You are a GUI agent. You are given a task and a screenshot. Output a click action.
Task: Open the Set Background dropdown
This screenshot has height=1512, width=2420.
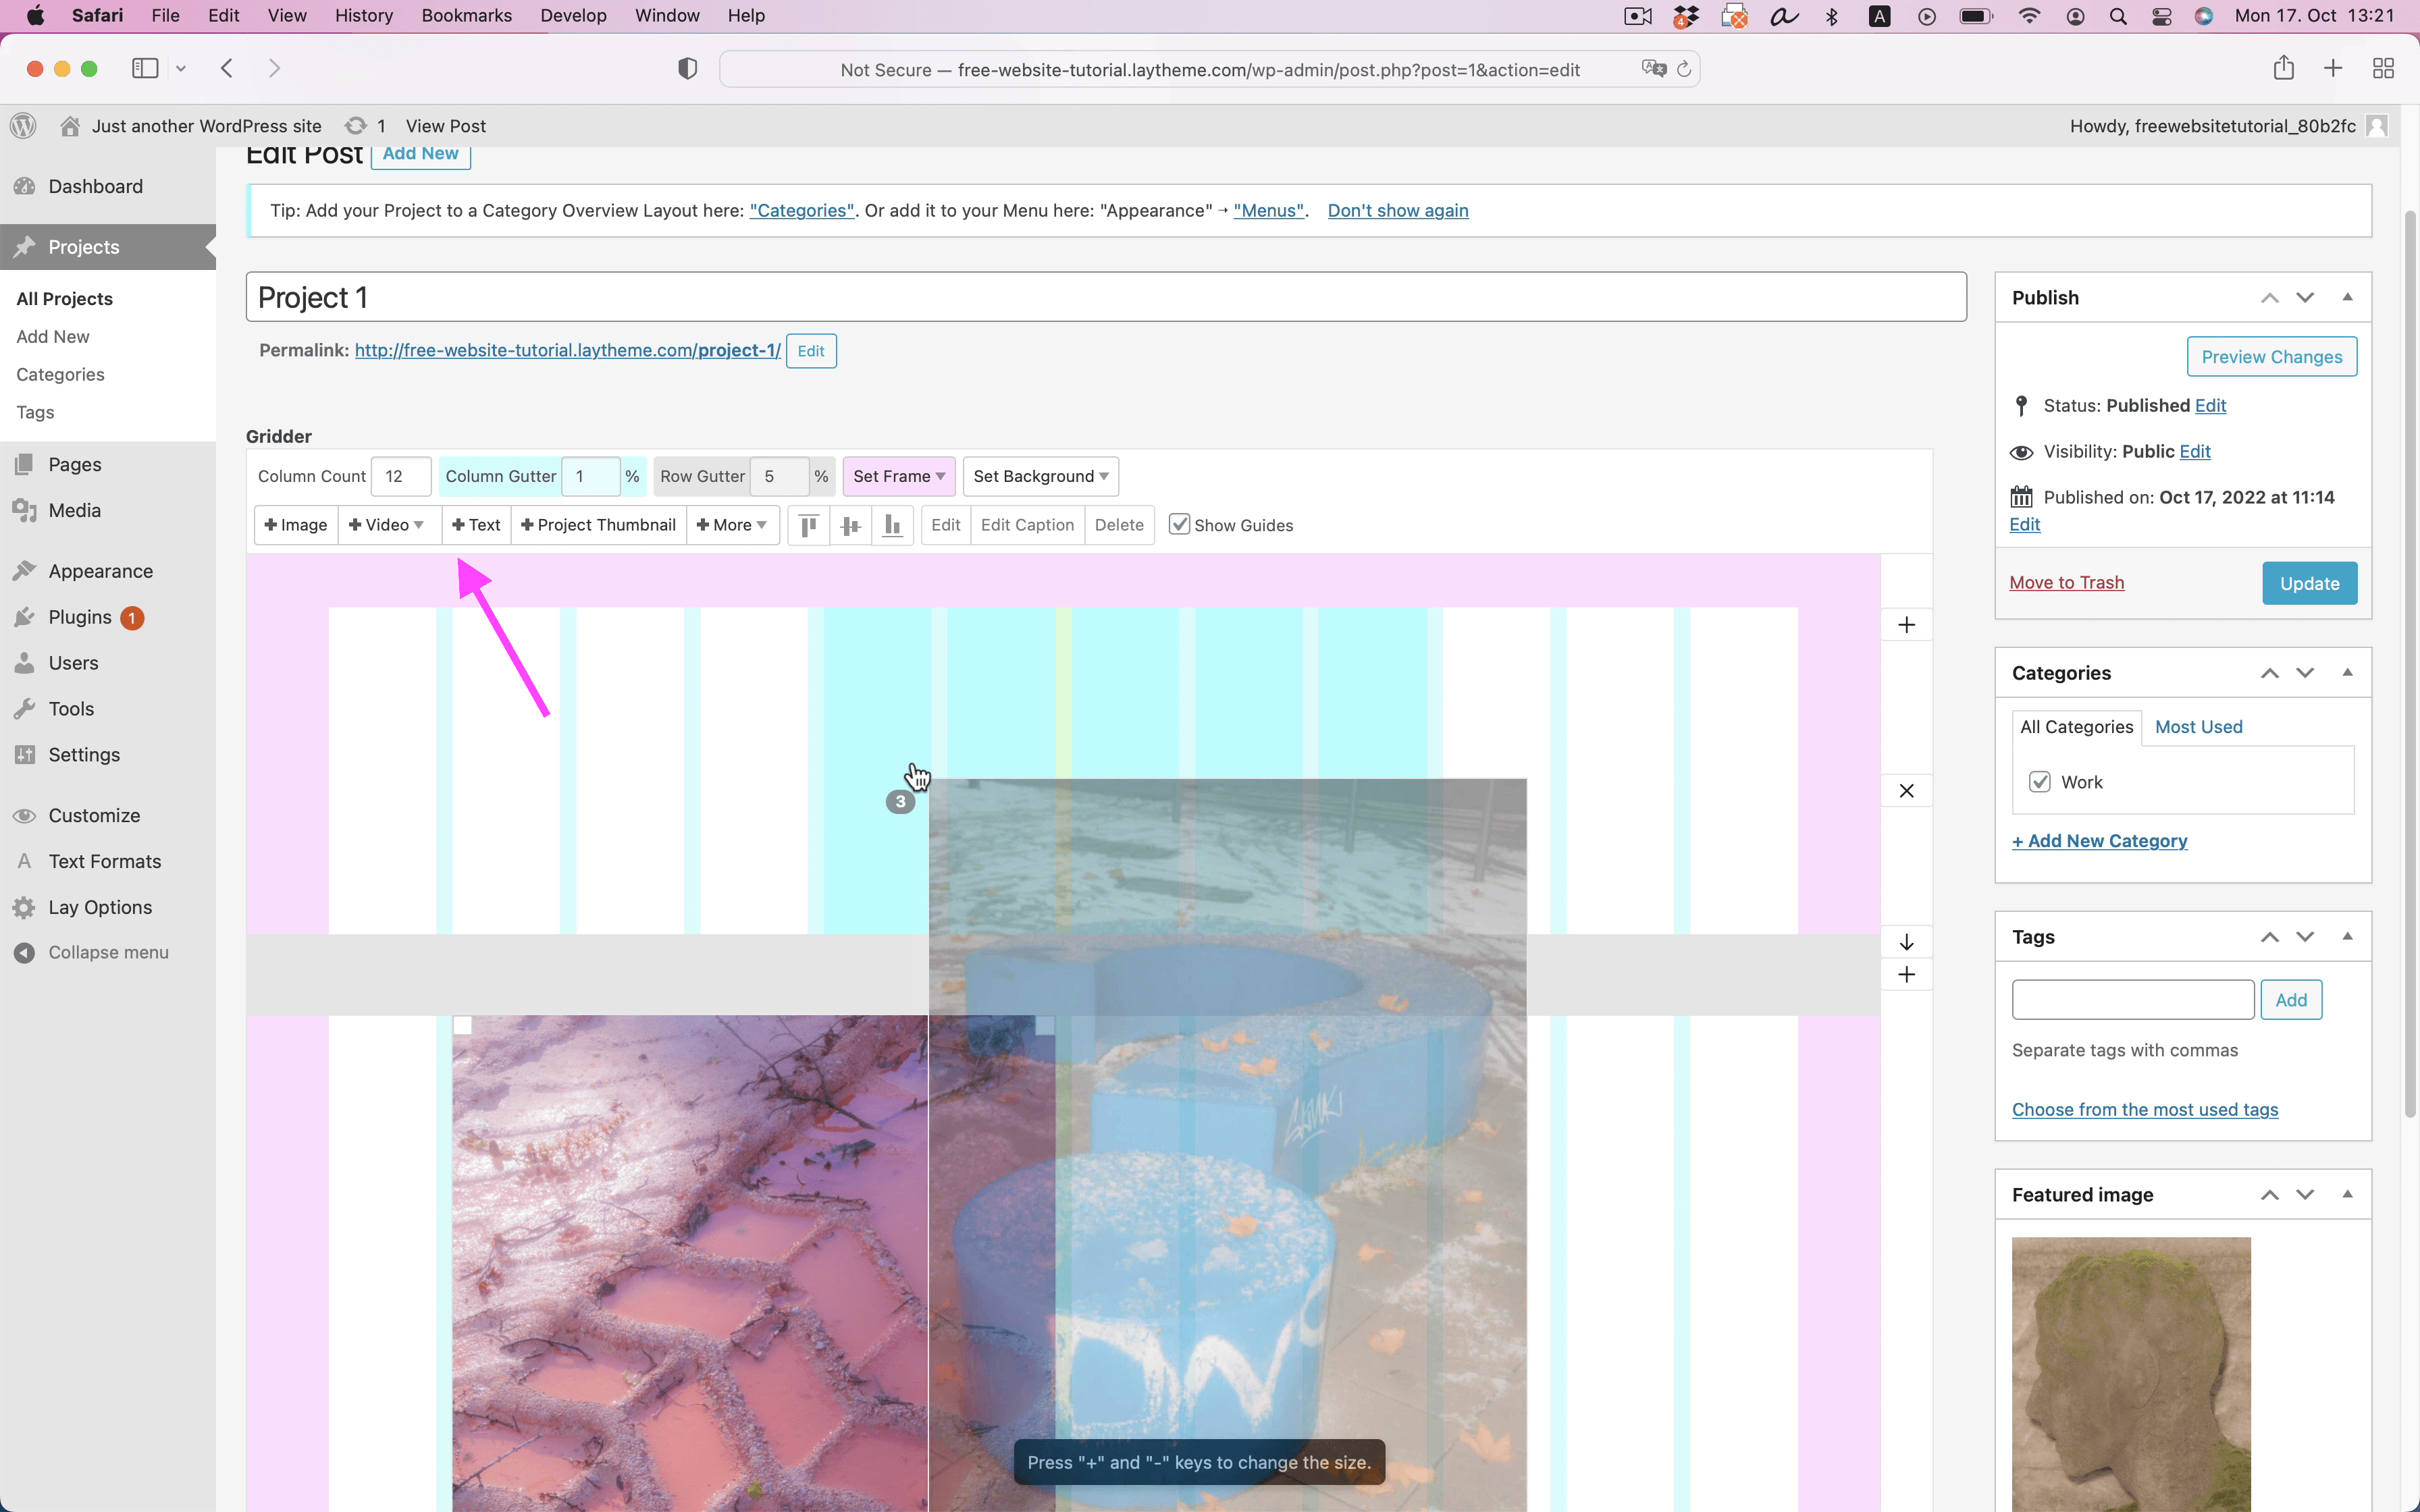[1041, 476]
